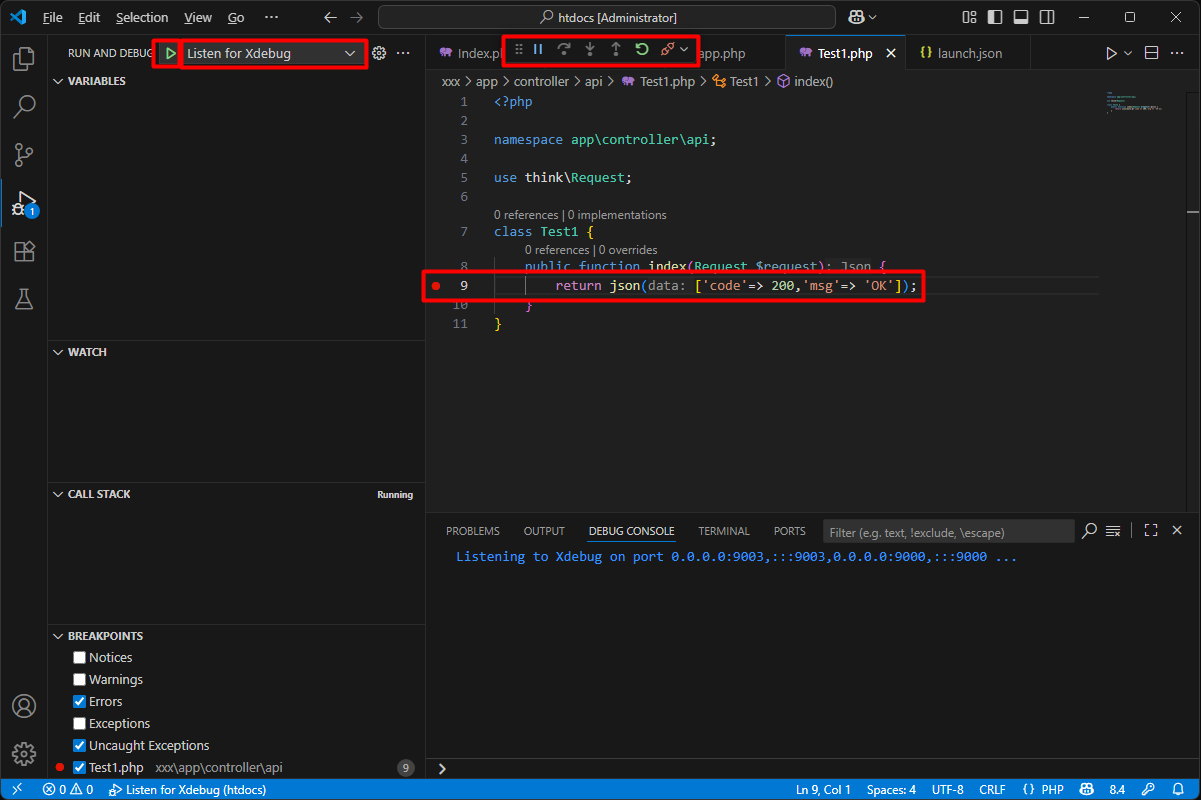Click Listen for Xdebug (htdocs) in status bar
Viewport: 1201px width, 800px height.
point(186,790)
